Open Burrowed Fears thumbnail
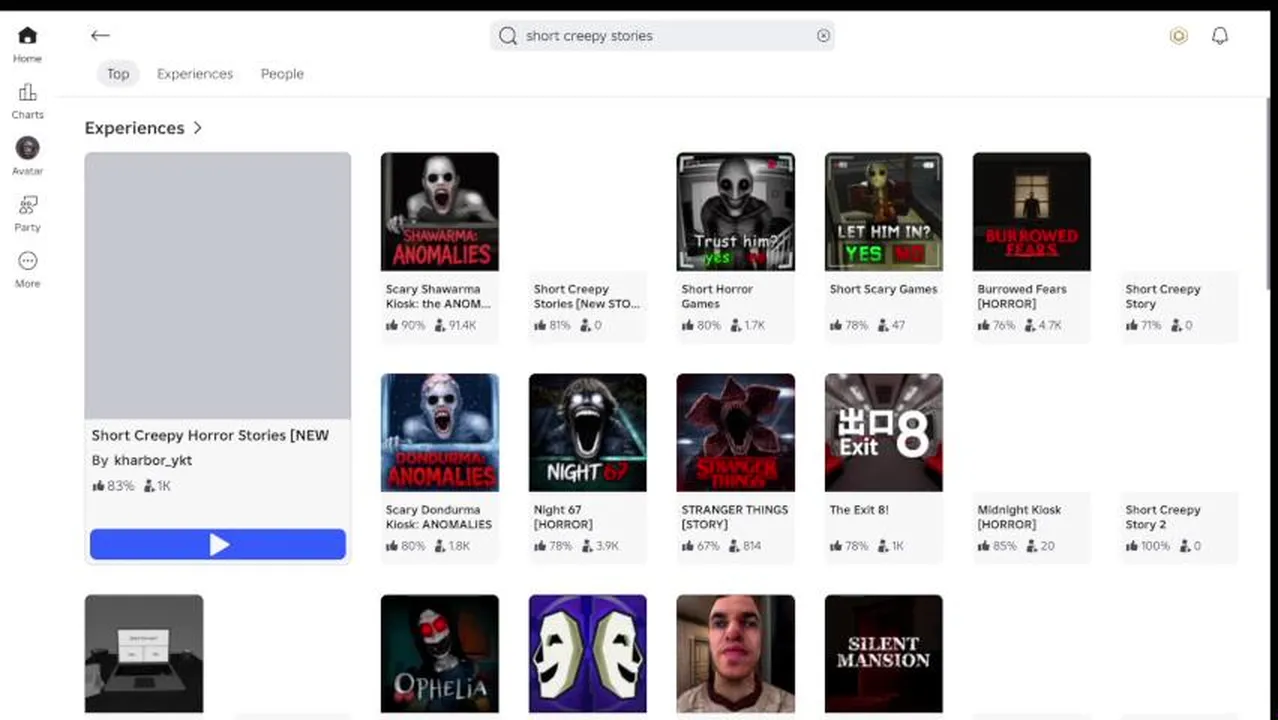1278x720 pixels. (x=1032, y=211)
